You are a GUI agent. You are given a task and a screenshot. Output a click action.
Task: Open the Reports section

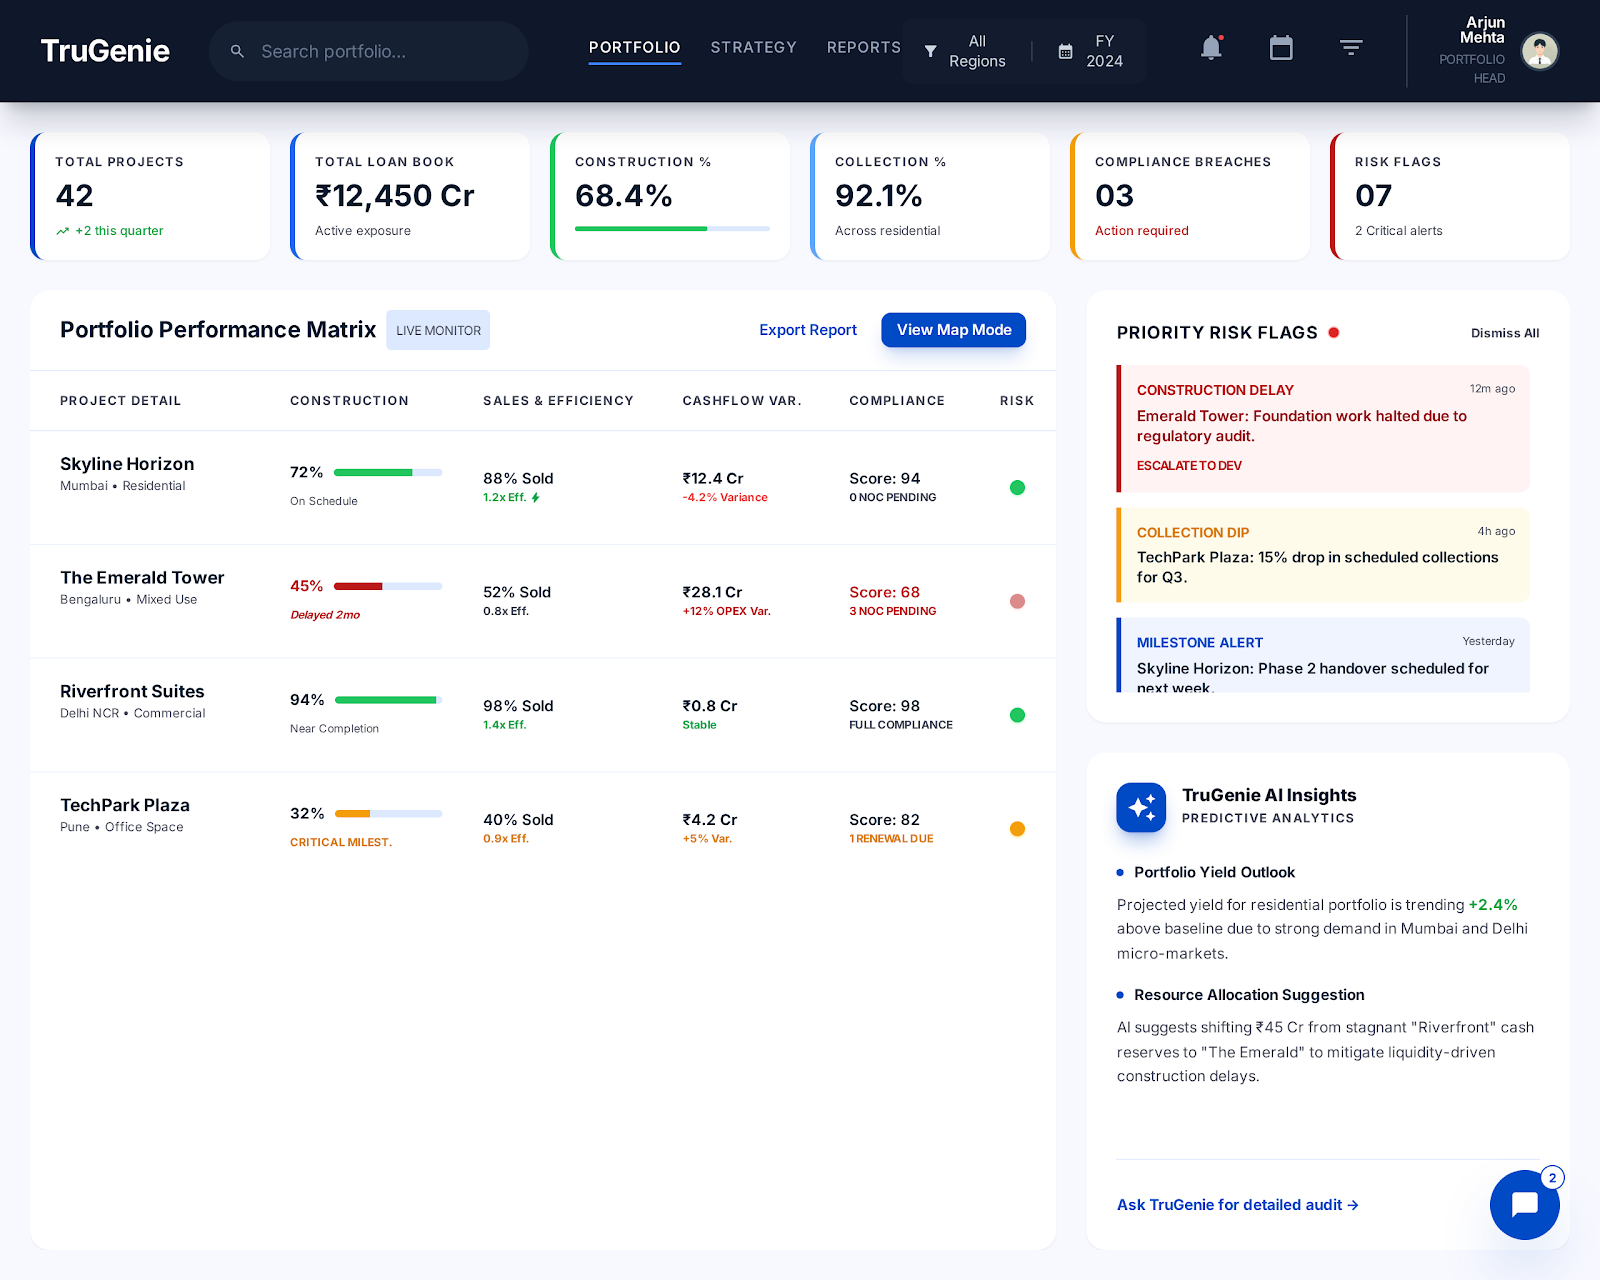click(863, 47)
